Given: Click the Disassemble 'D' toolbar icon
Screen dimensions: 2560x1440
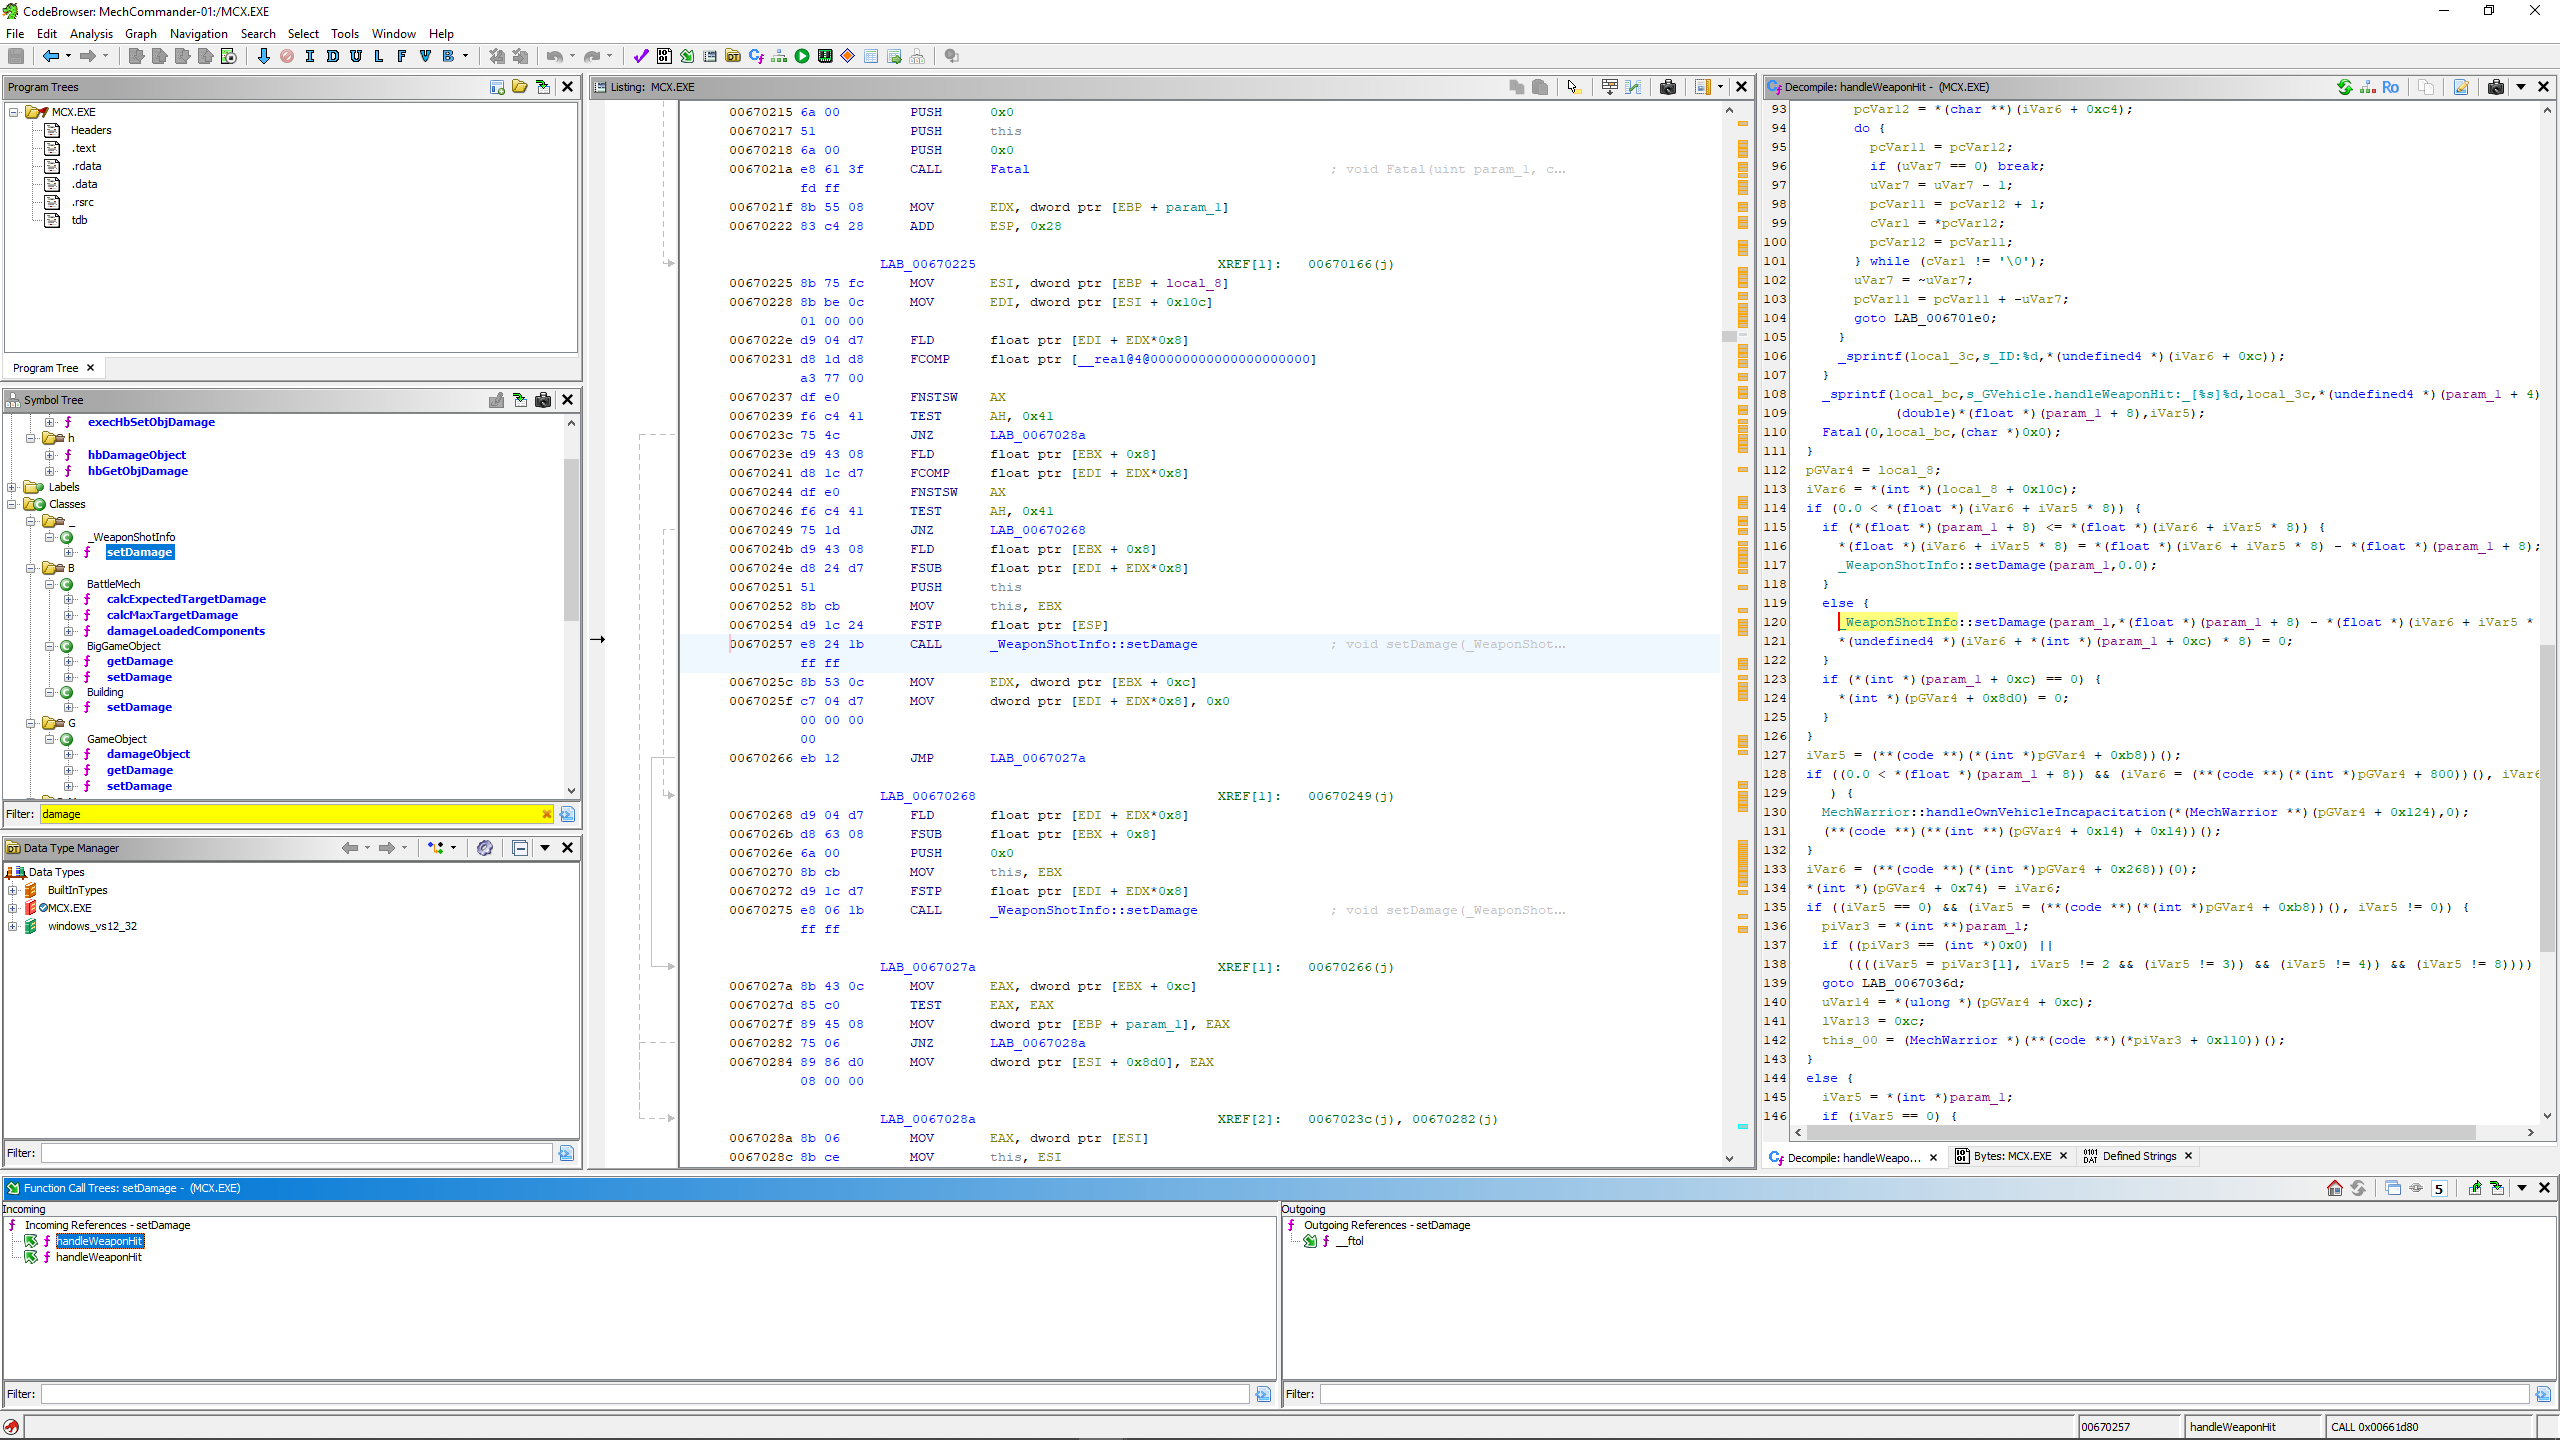Looking at the screenshot, I should point(333,56).
